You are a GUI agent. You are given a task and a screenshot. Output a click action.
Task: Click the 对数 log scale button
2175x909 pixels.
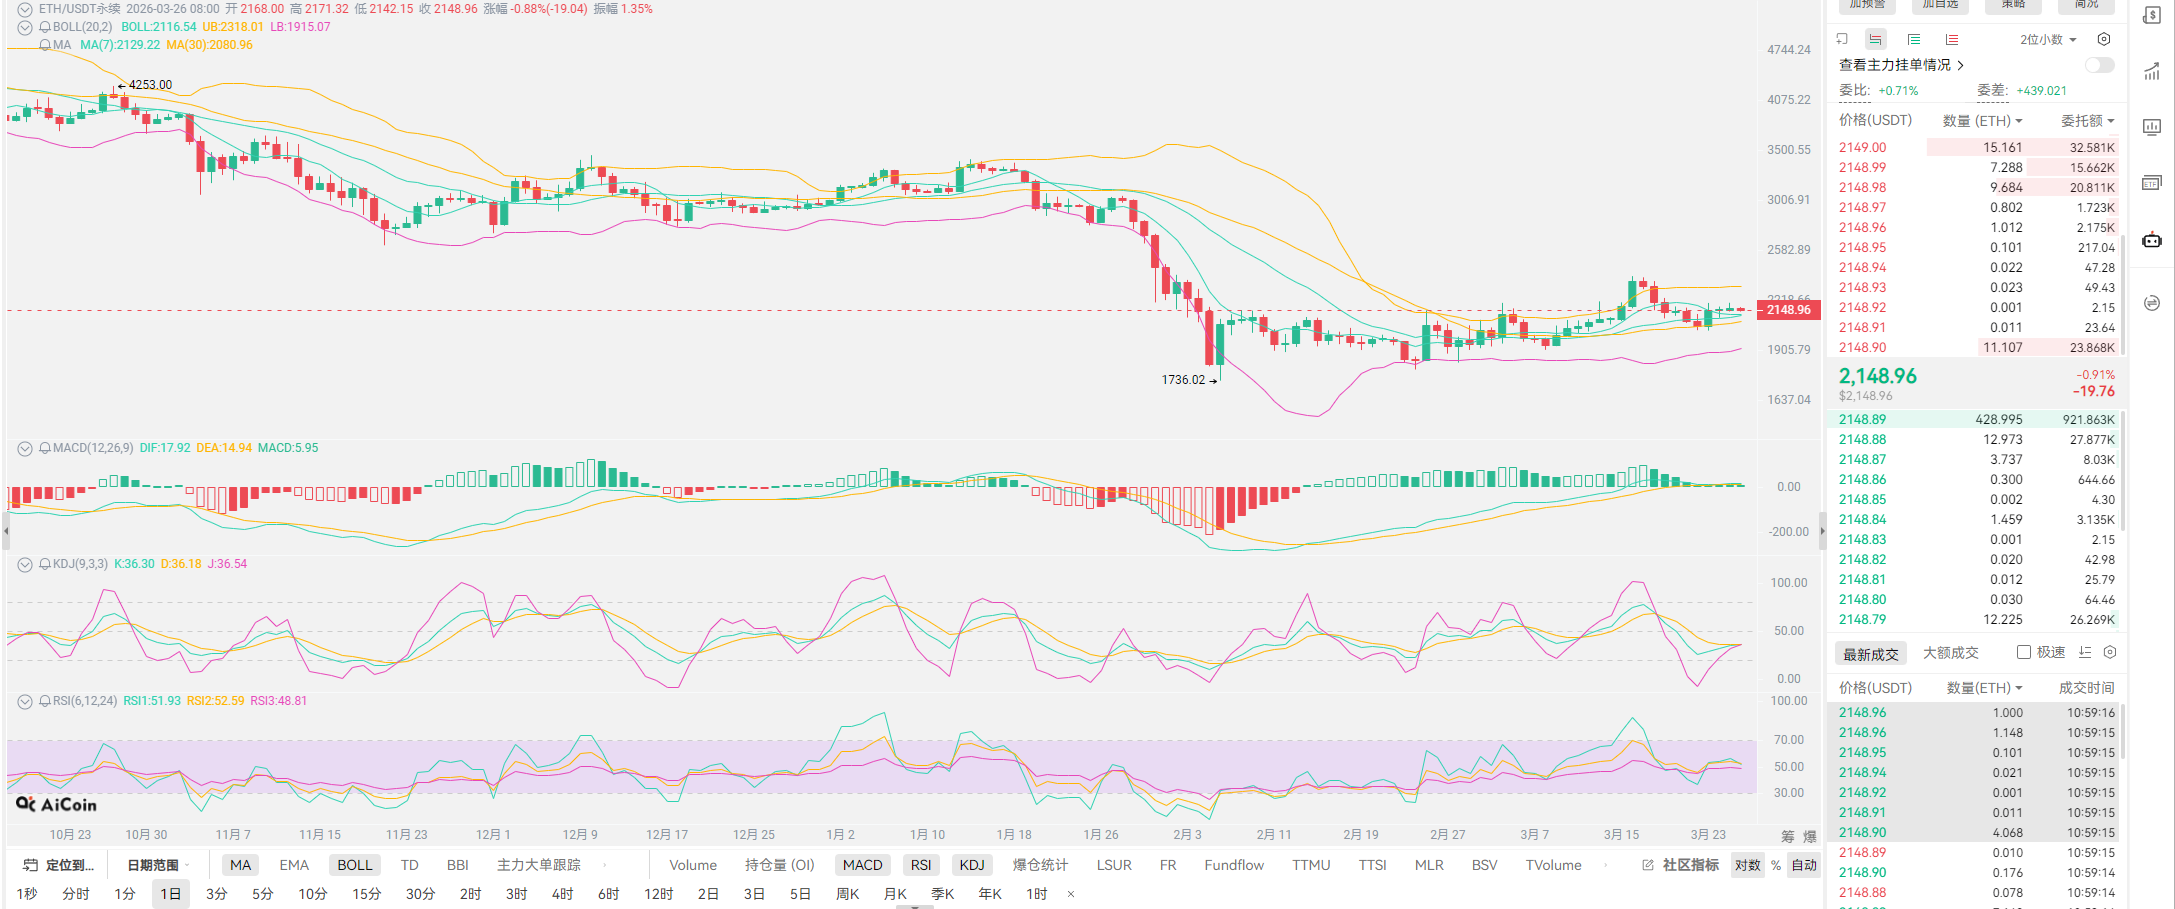(1747, 865)
